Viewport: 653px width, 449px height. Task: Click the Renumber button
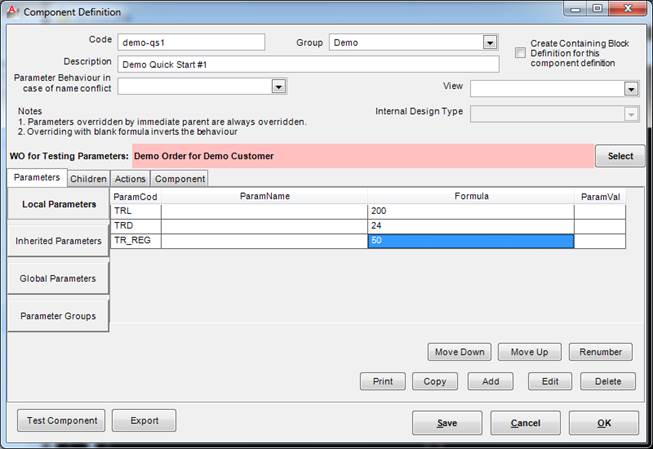602,352
